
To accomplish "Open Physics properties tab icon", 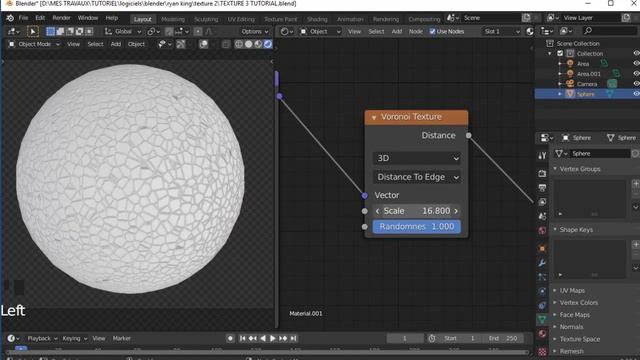I will (x=542, y=291).
